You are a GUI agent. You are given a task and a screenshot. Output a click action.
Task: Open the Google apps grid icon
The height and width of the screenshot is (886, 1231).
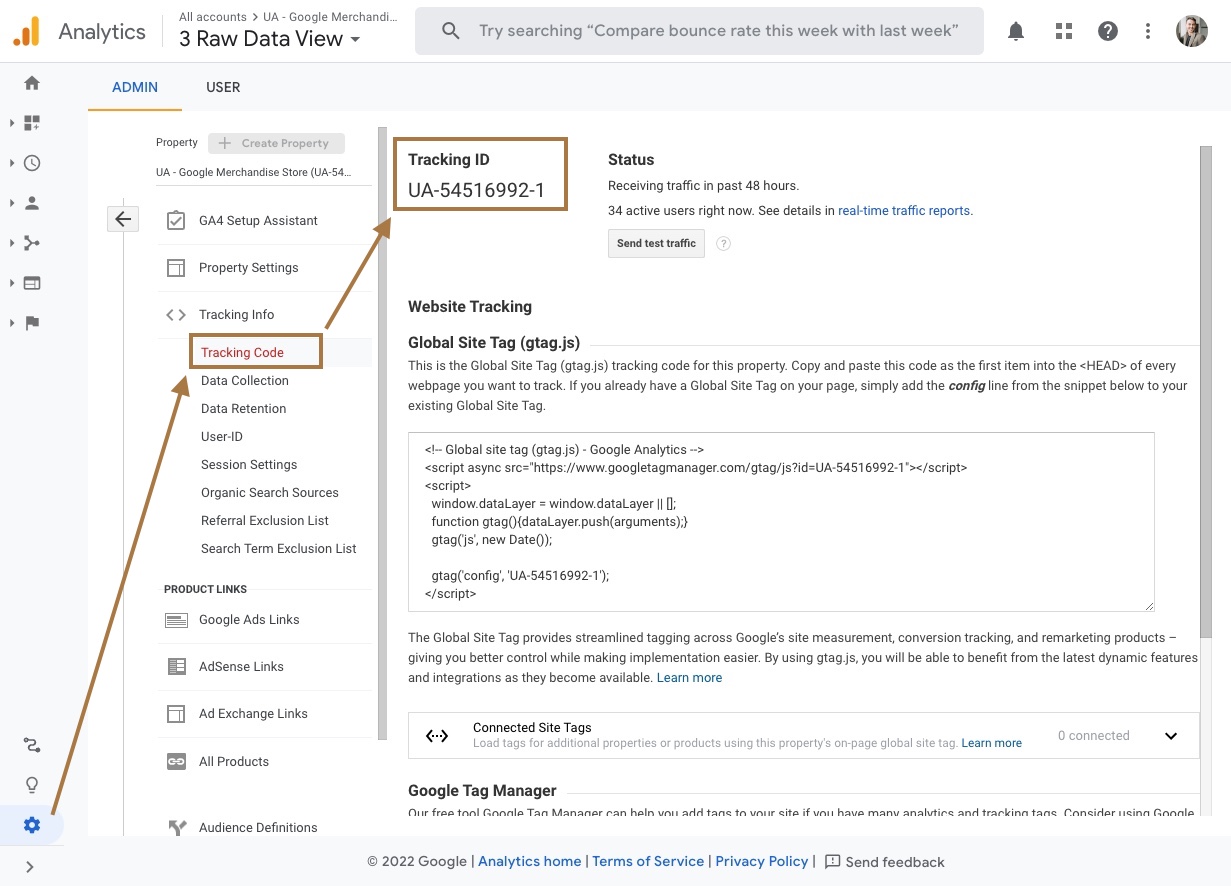coord(1063,31)
